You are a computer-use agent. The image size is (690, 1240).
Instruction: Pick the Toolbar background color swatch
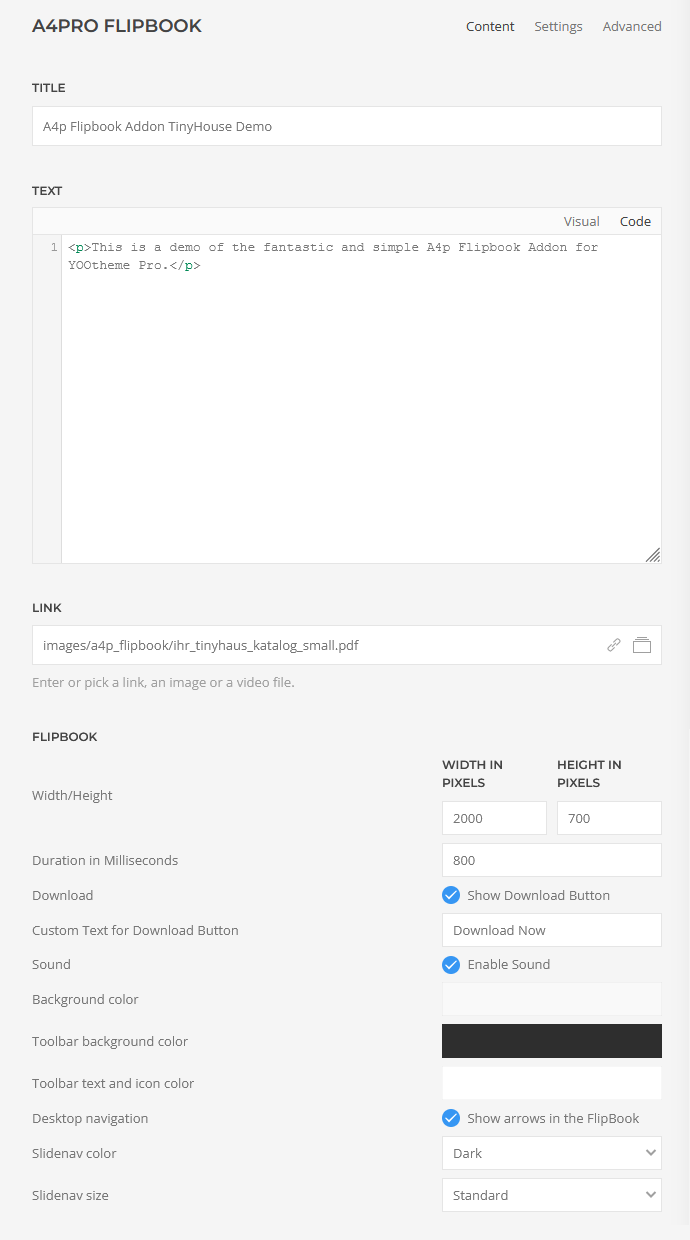552,1041
